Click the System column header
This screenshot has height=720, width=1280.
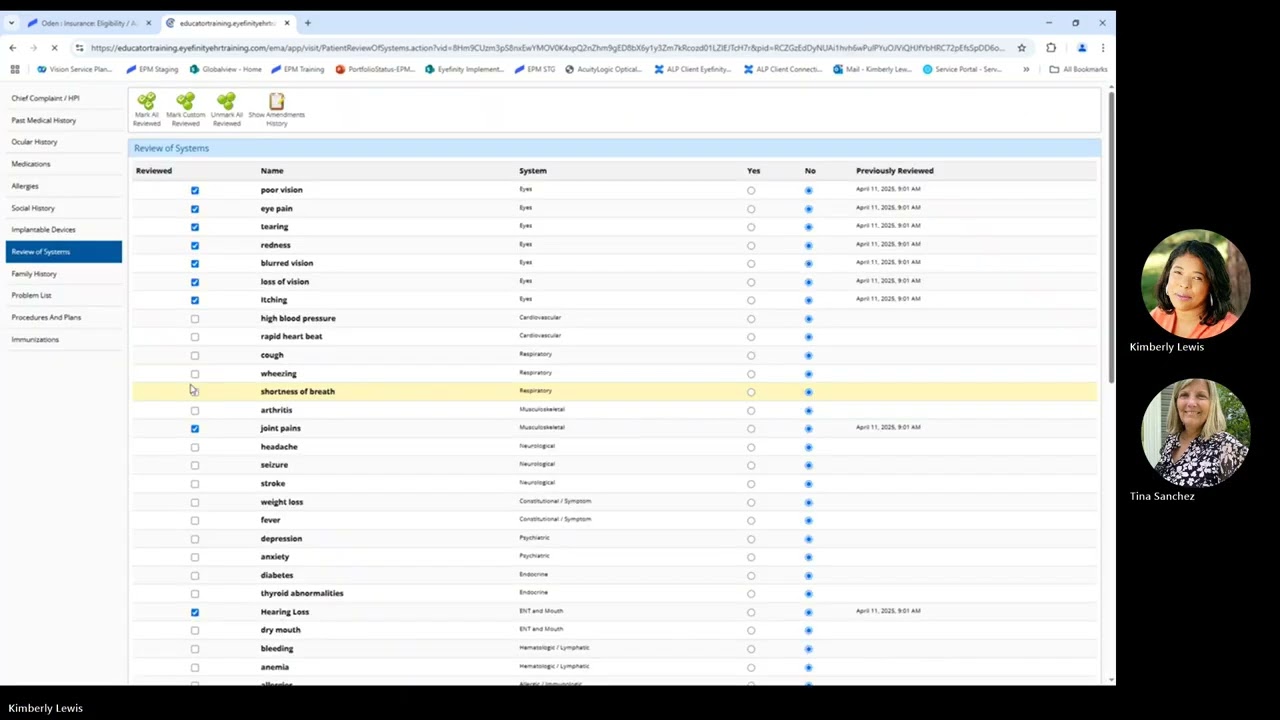[533, 171]
